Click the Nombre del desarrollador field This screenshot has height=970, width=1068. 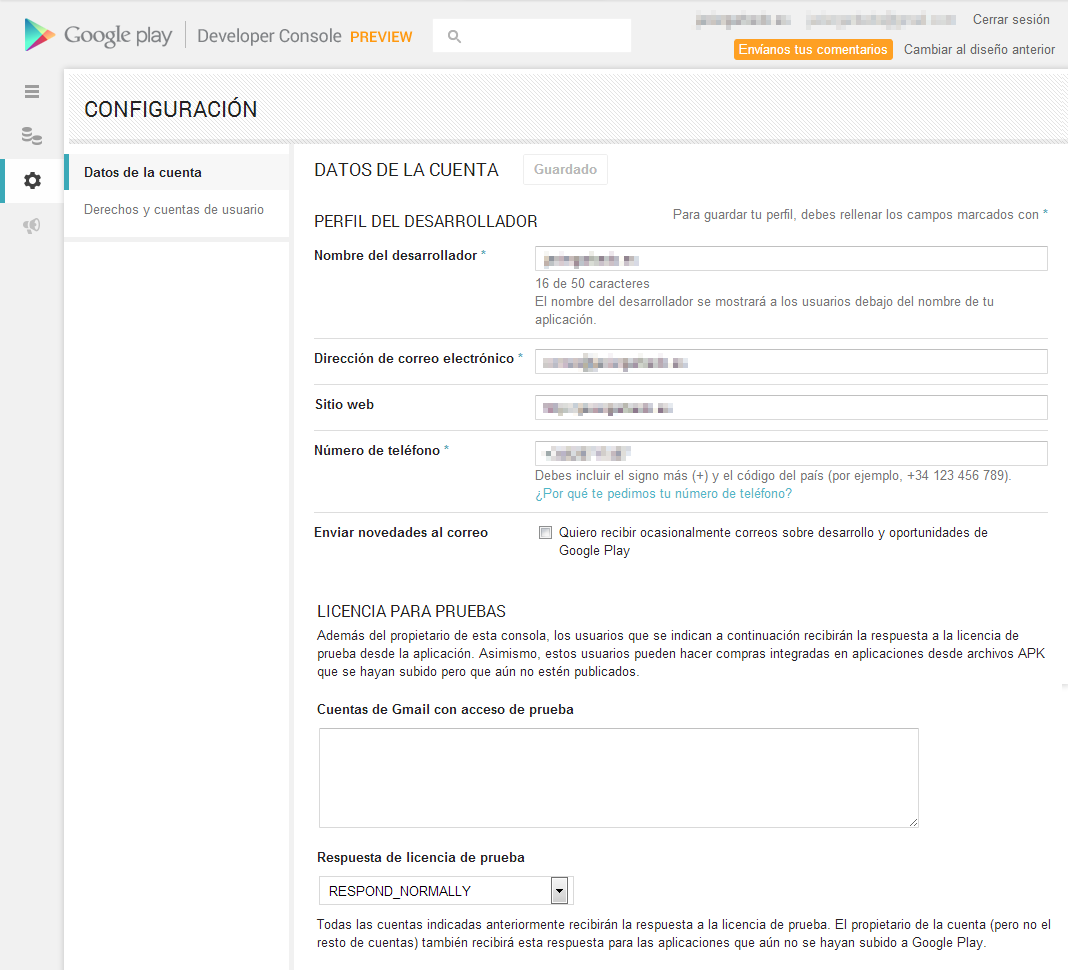coord(790,259)
